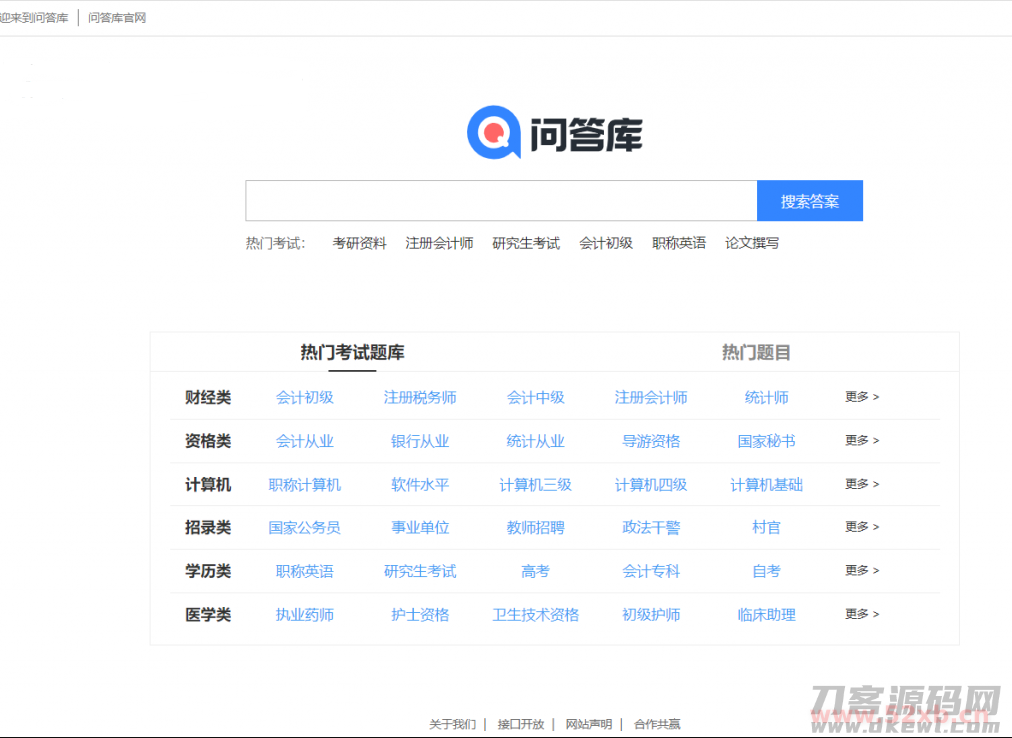This screenshot has width=1012, height=738.
Task: Switch to the 热门题目 tab
Action: 755,352
